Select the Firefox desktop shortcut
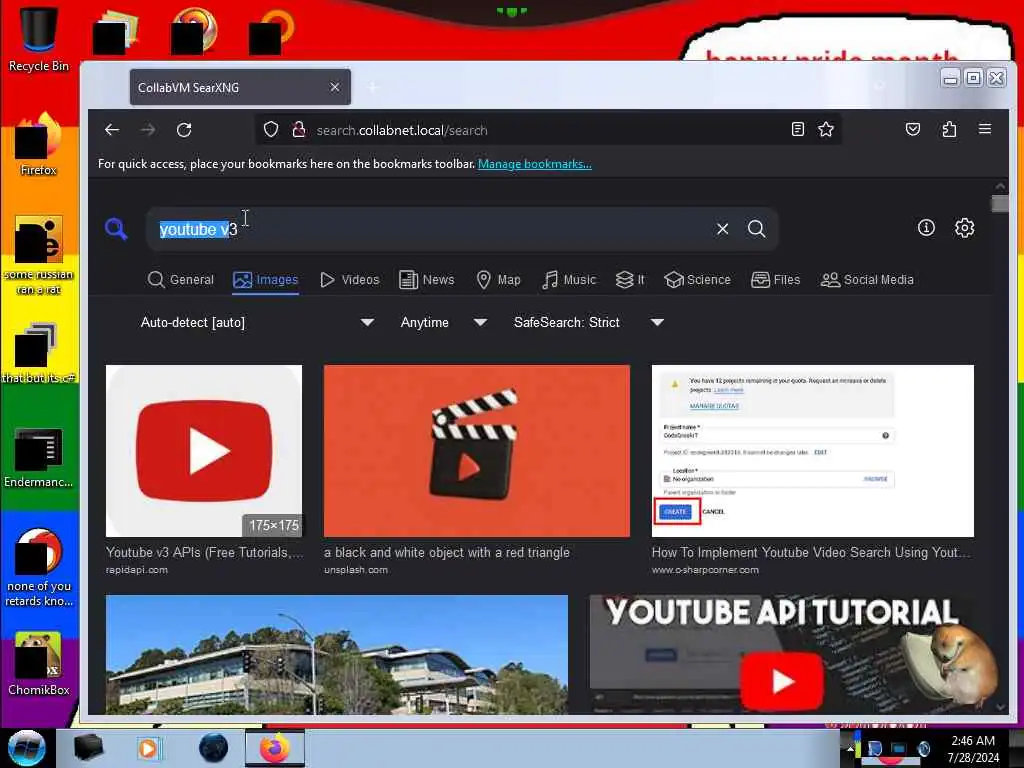 [x=39, y=145]
